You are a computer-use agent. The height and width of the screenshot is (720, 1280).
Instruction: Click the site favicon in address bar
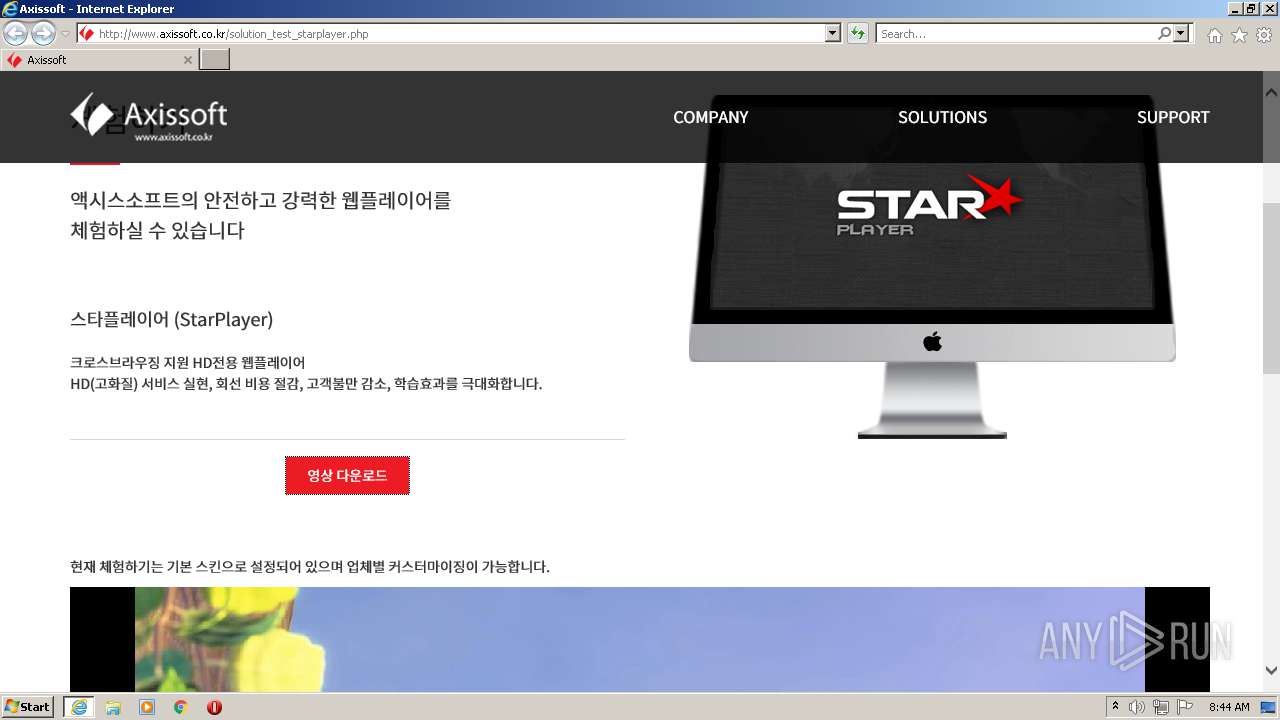point(87,34)
